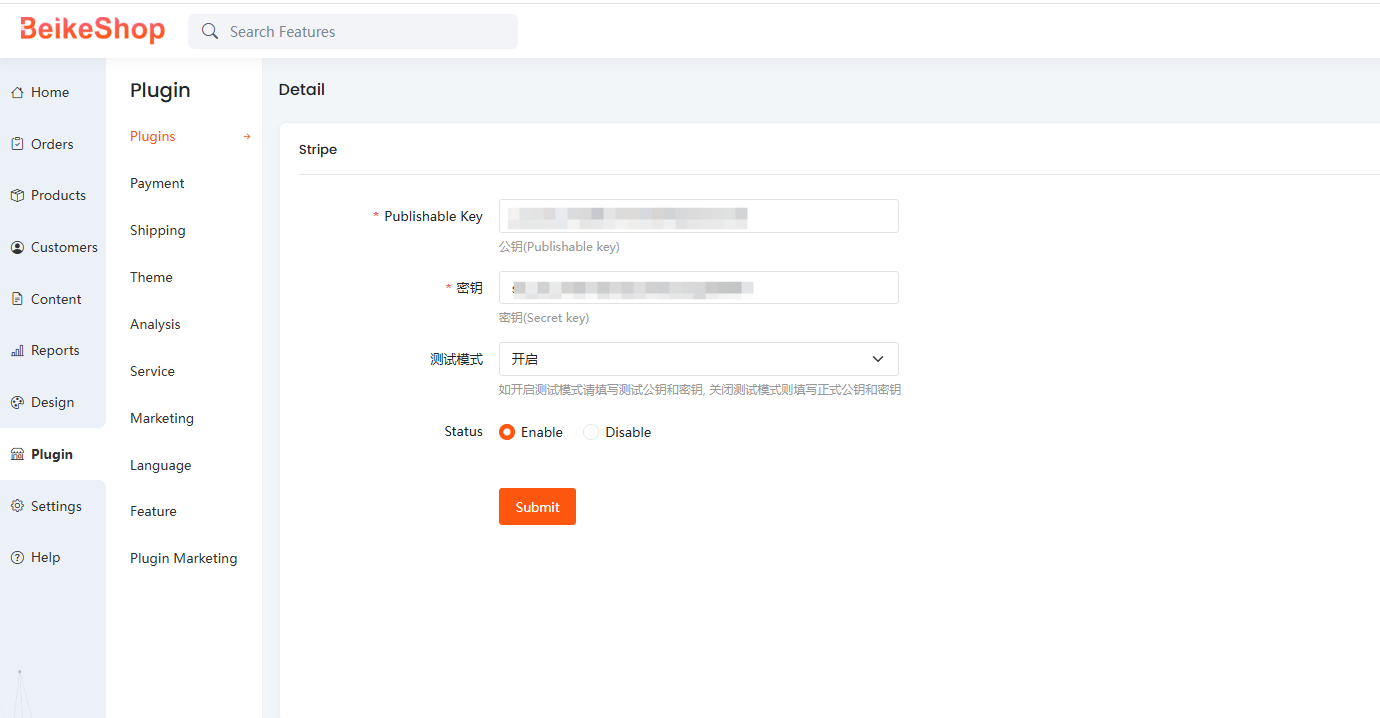Open Content in the sidebar
Viewport: 1380px width, 718px height.
coord(56,299)
